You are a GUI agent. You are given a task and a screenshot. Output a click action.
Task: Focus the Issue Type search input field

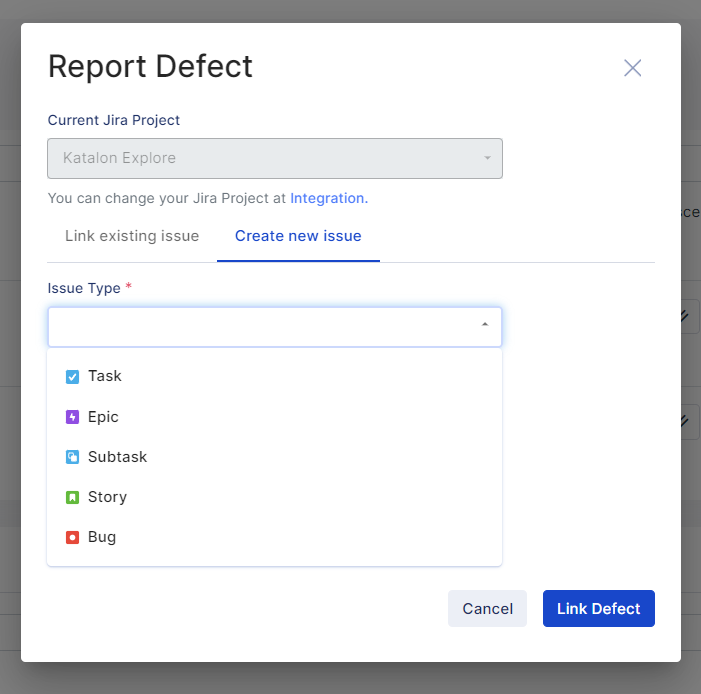[260, 326]
